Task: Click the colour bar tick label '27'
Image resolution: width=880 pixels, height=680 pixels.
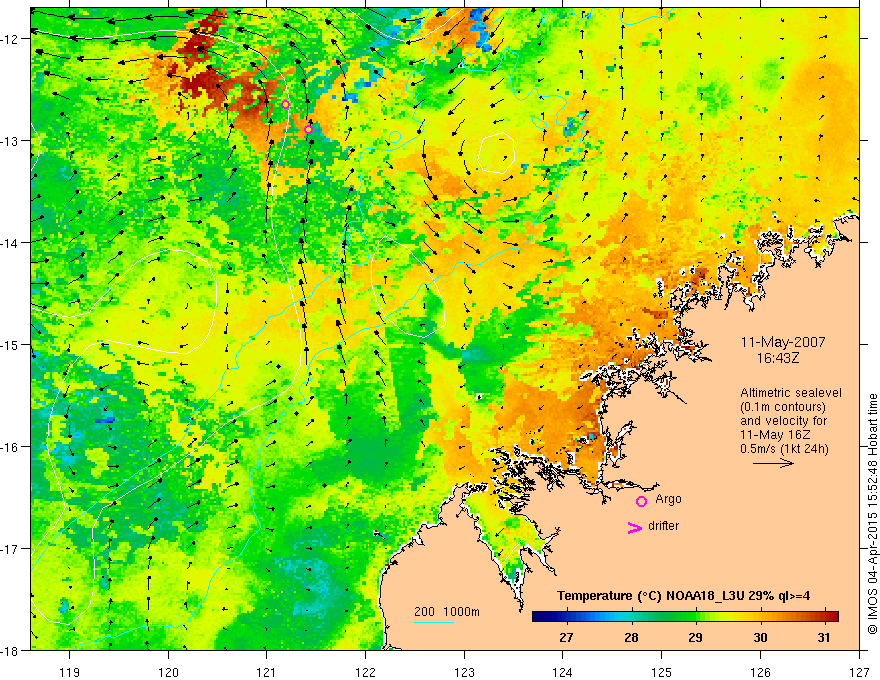Action: pyautogui.click(x=566, y=638)
